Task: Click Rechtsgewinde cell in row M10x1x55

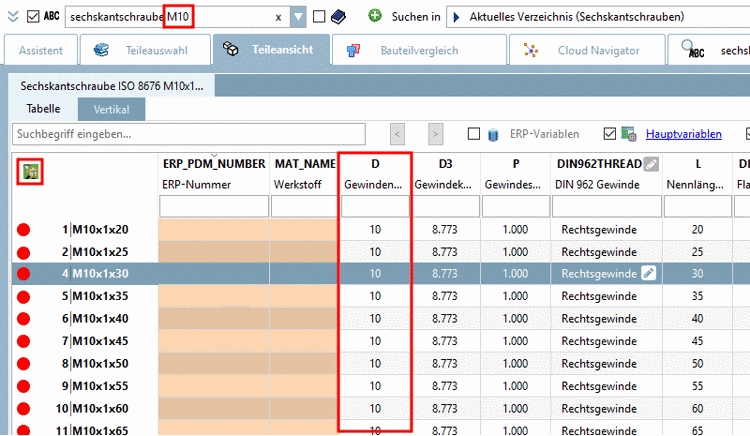Action: [607, 386]
